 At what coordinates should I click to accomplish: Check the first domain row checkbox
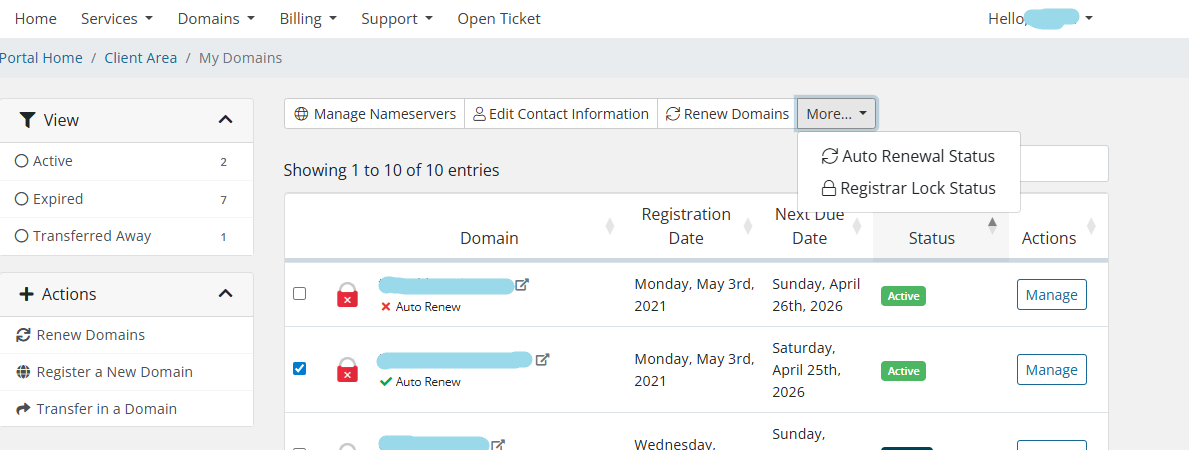tap(299, 294)
